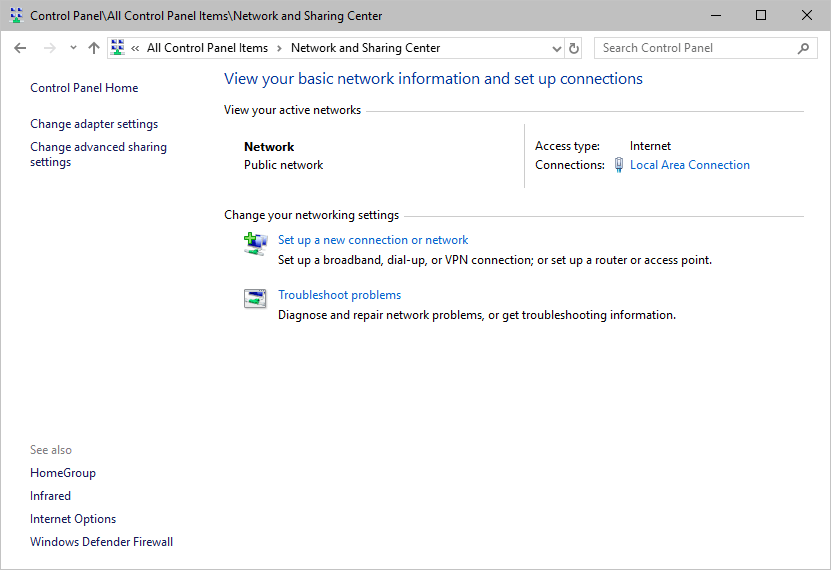Open Windows Defender Firewall
Image resolution: width=831 pixels, height=570 pixels.
click(x=101, y=542)
